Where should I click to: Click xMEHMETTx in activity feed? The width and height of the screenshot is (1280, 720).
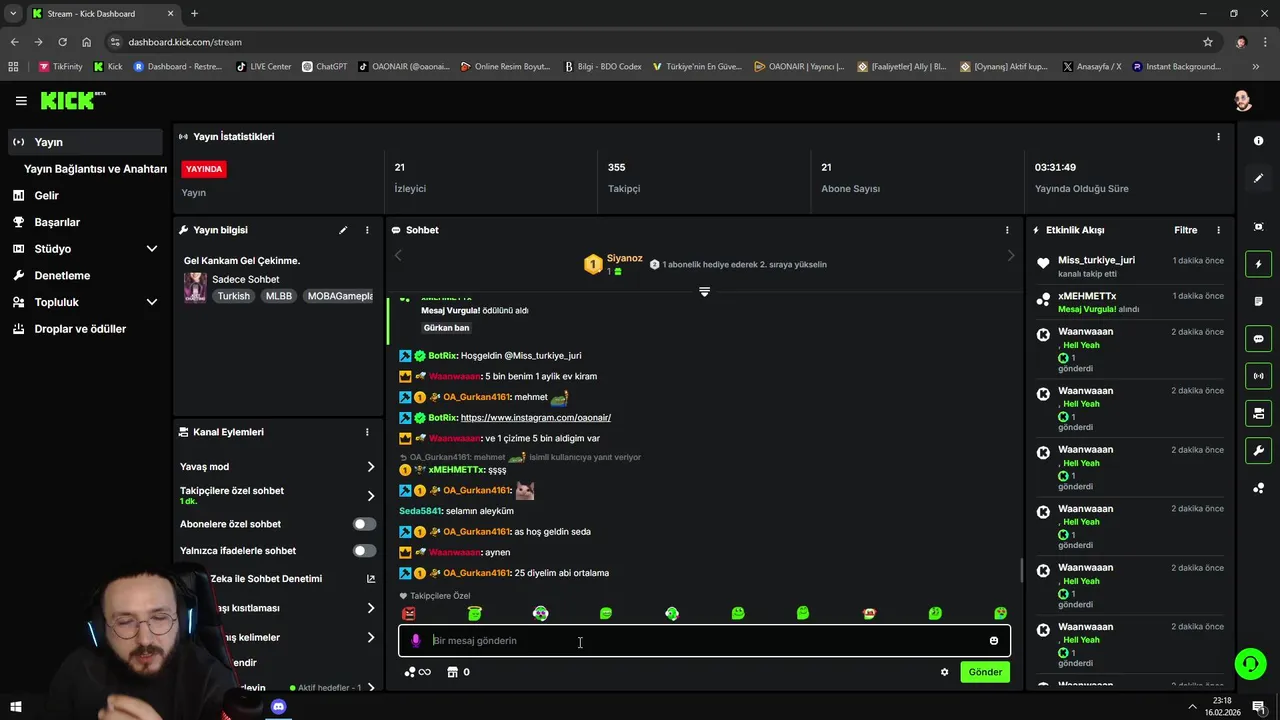pos(1087,296)
